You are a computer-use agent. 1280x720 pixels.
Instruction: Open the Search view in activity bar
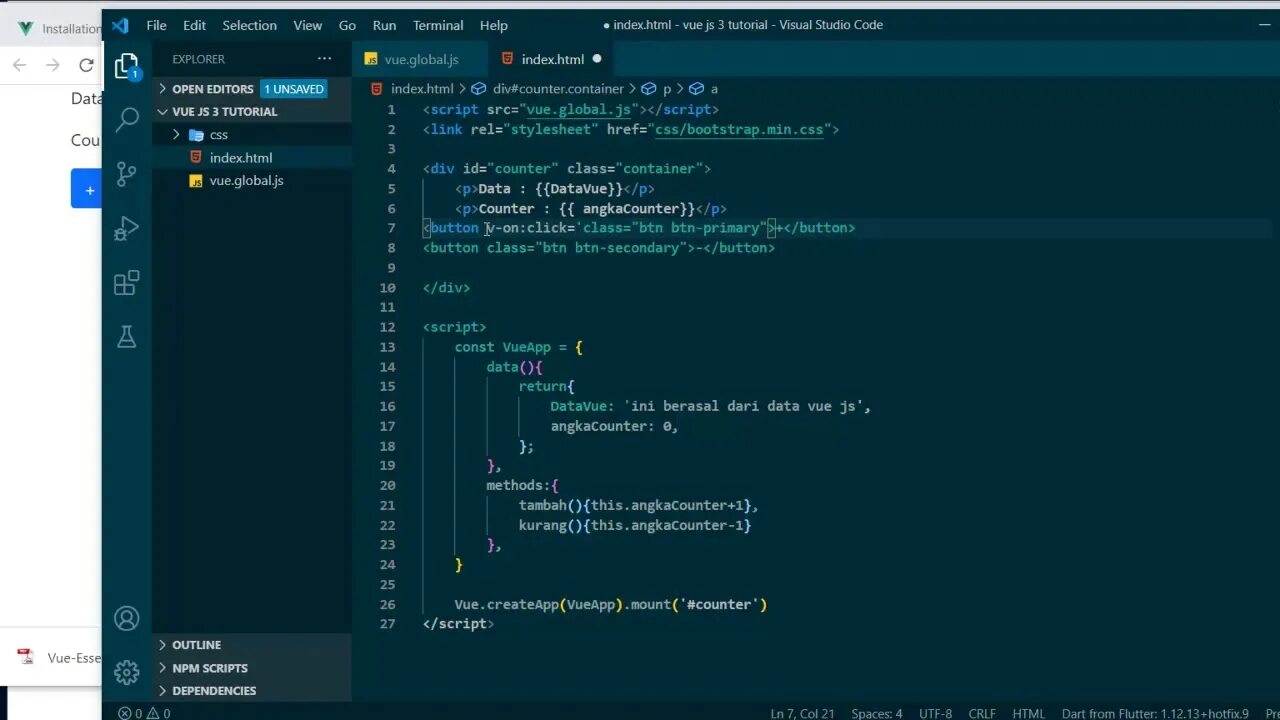pos(127,120)
